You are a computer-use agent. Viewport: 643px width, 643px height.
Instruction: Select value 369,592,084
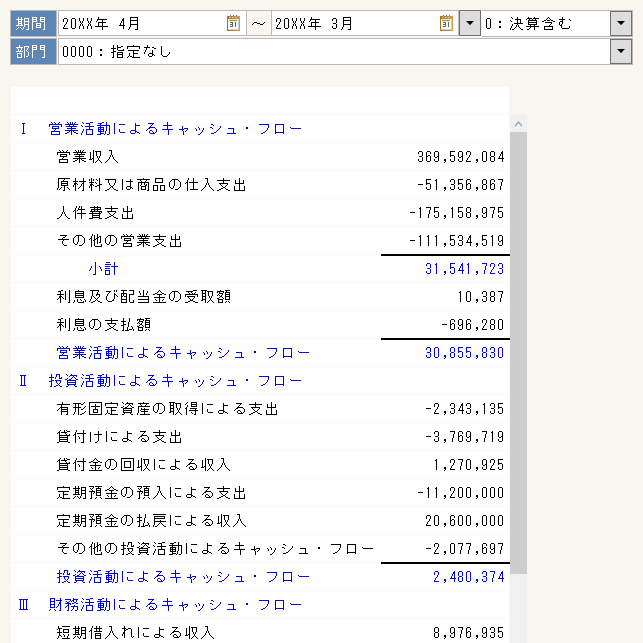coord(461,157)
